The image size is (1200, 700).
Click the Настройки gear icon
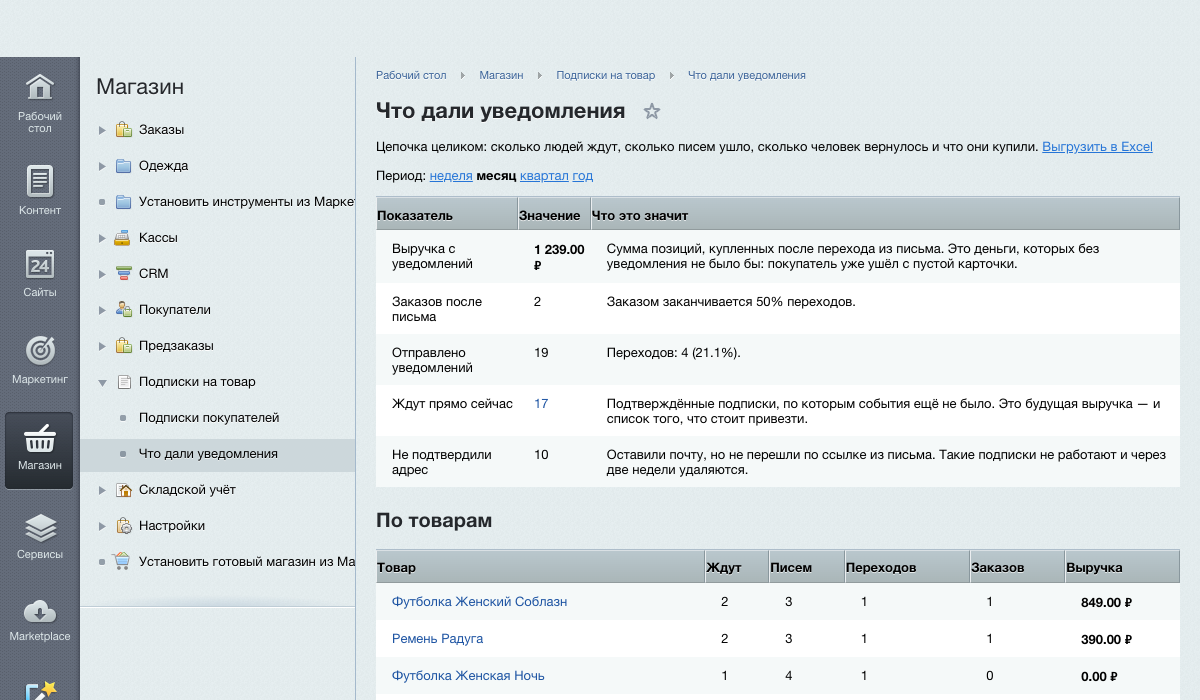124,525
